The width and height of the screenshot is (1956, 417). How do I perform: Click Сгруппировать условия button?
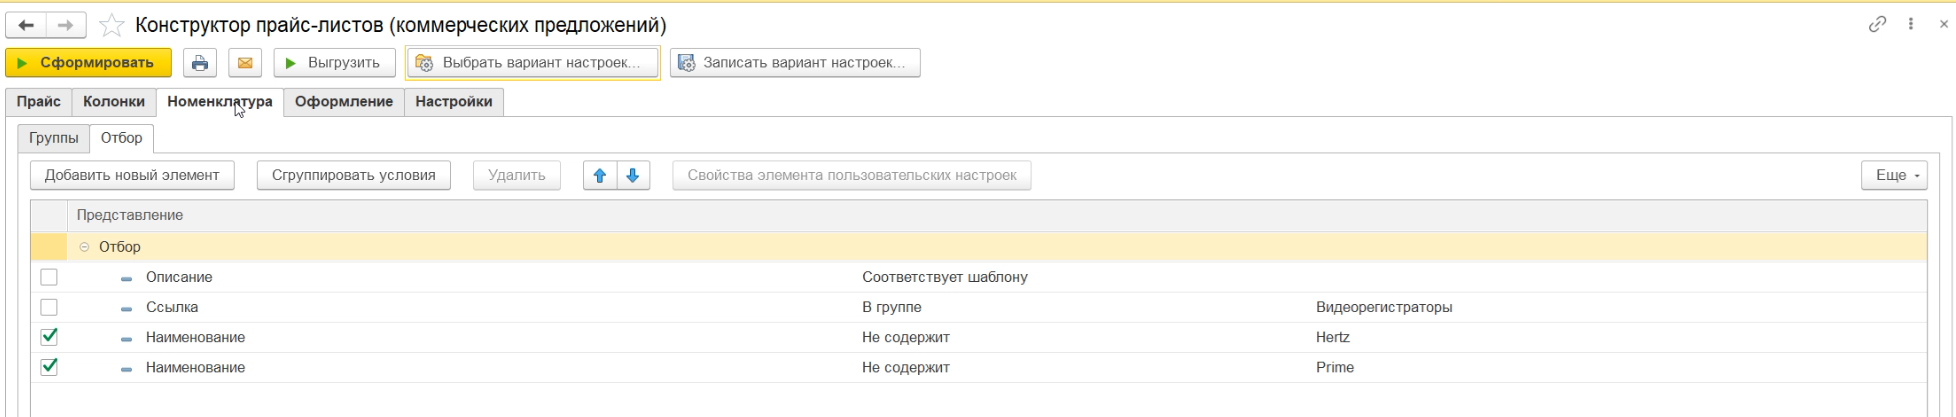354,176
